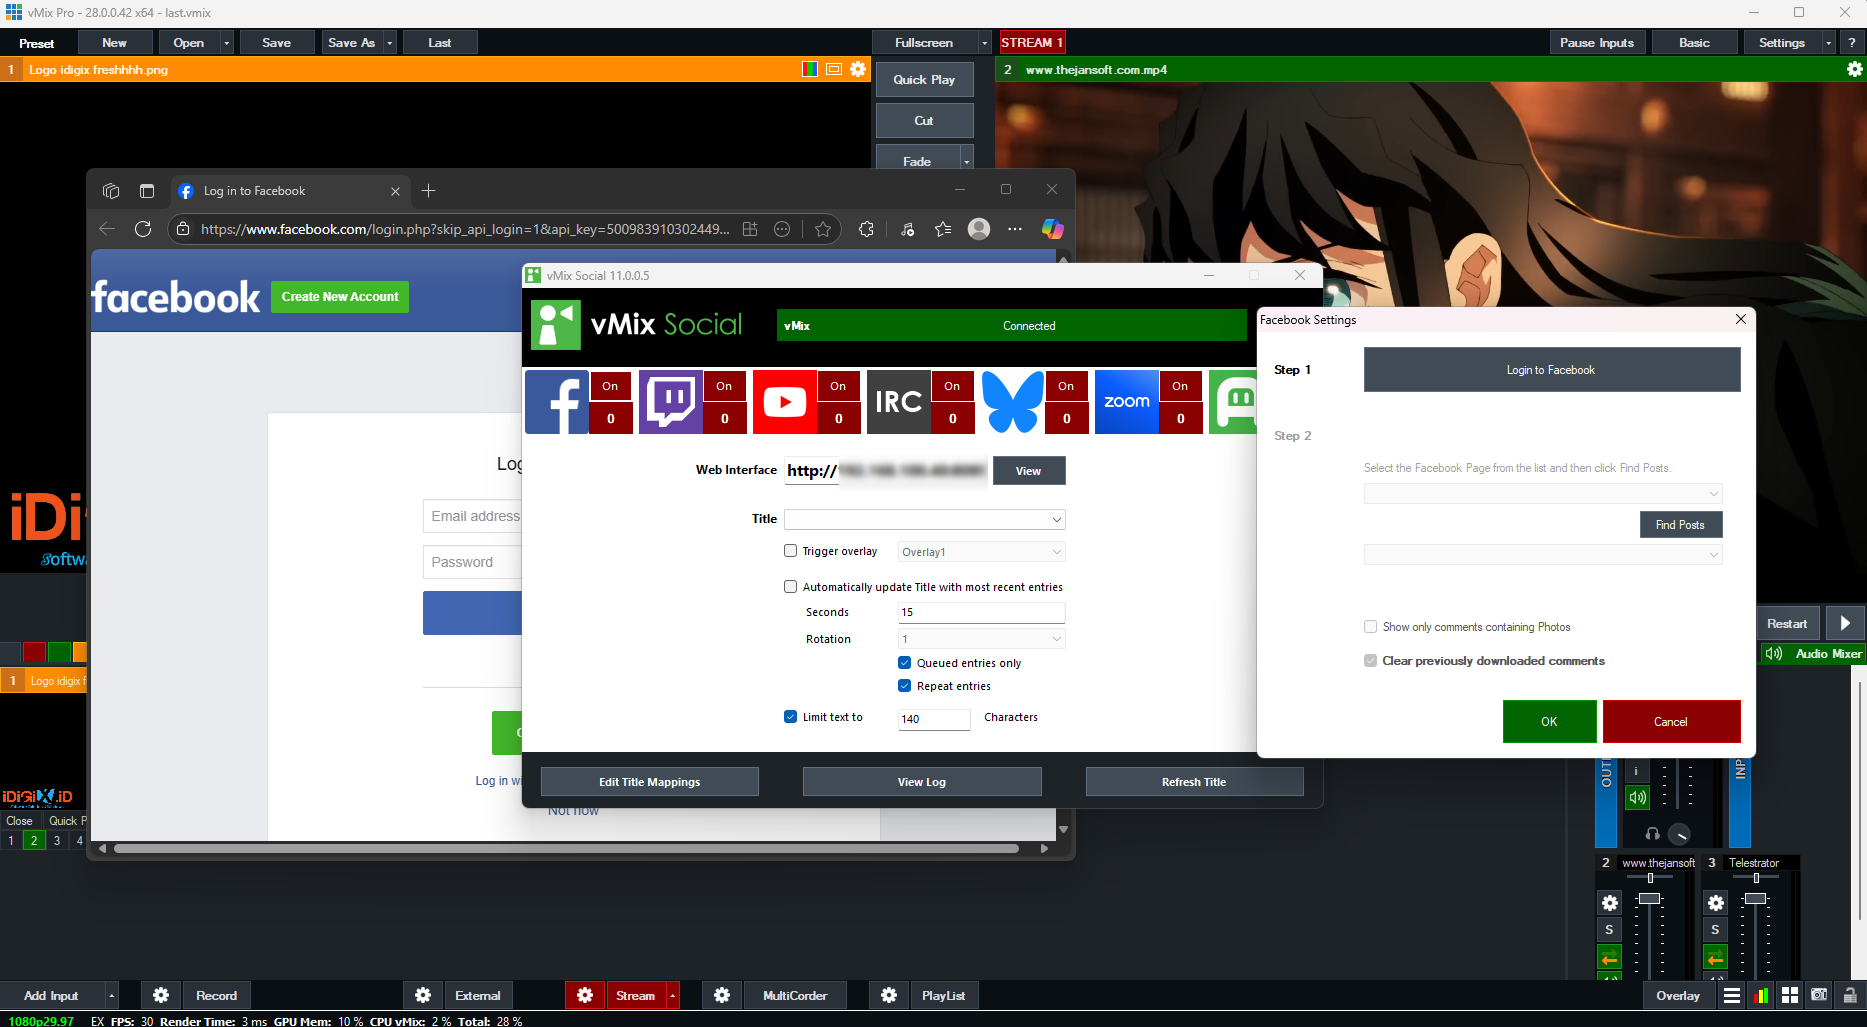
Task: Expand the Settings dropdown arrow
Action: (x=1828, y=43)
